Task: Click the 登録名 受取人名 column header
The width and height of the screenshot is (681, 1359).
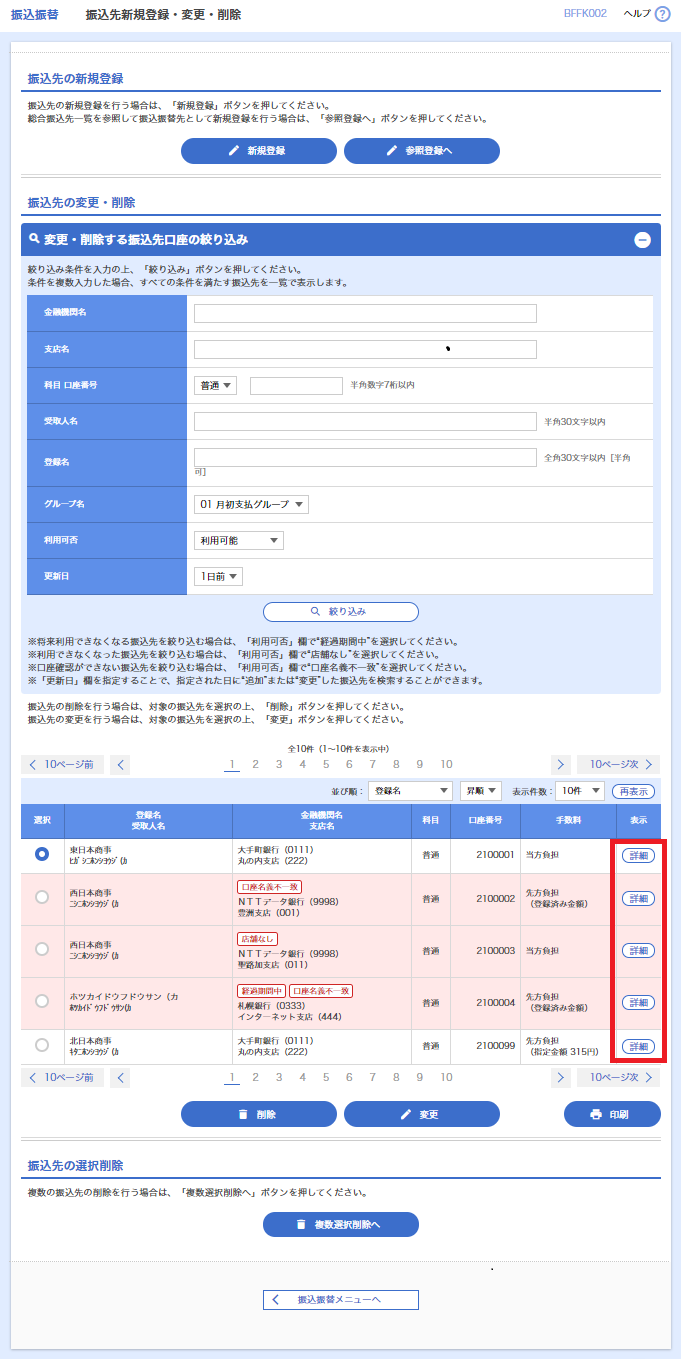Action: pyautogui.click(x=148, y=821)
